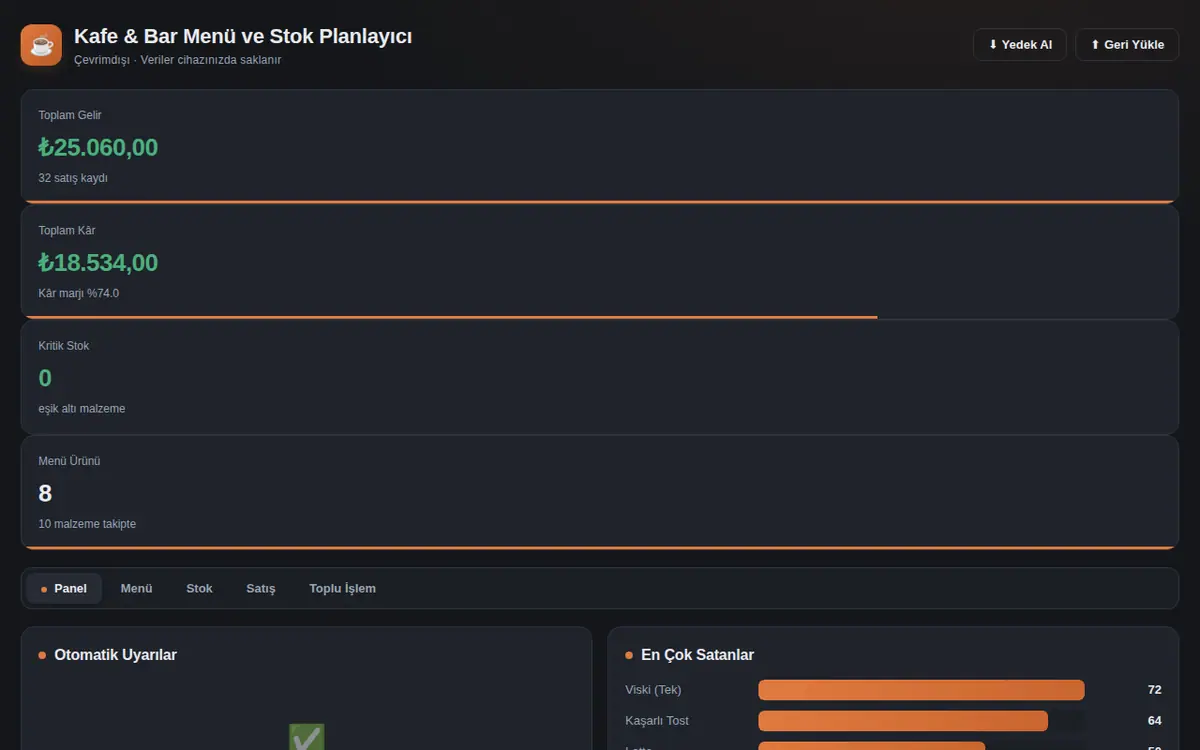This screenshot has width=1200, height=750.
Task: Click the Viski sales count 72
Action: pyautogui.click(x=1154, y=690)
